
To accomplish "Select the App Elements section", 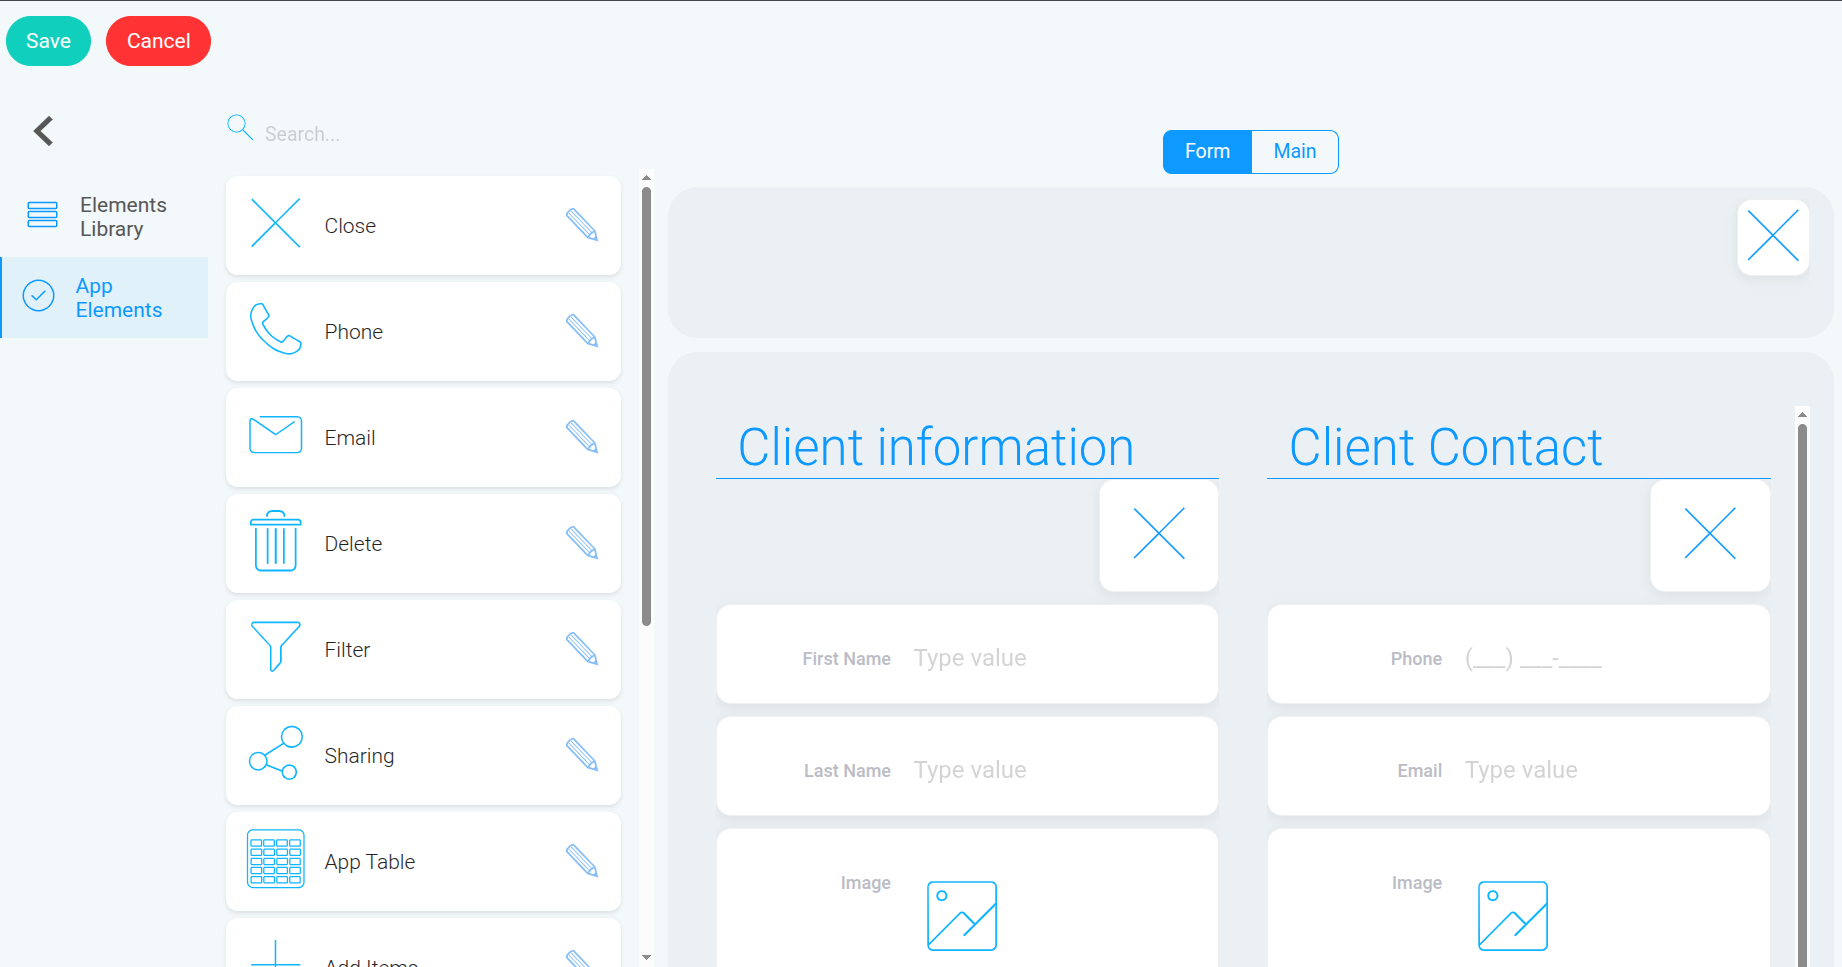I will click(x=104, y=298).
